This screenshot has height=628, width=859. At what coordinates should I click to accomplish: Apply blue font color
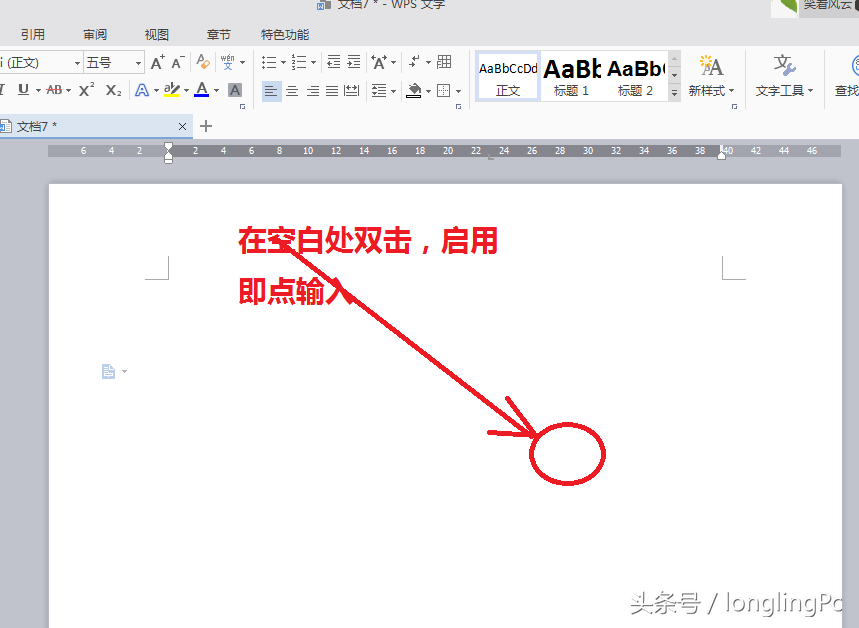[x=202, y=89]
